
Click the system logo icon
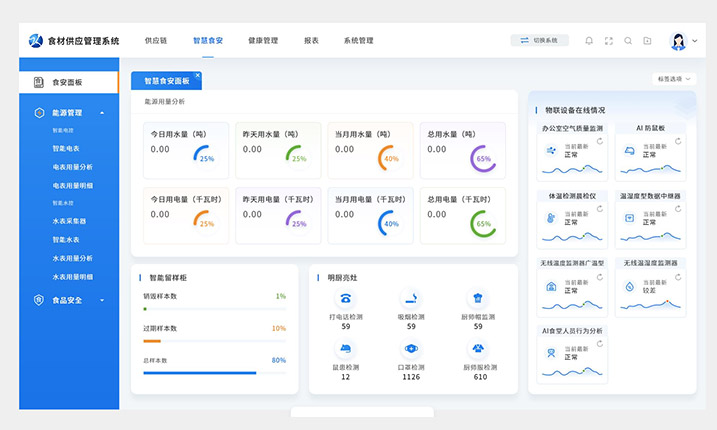[x=36, y=41]
